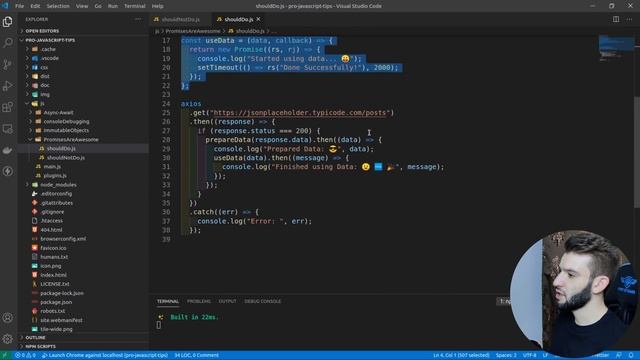This screenshot has height=360, width=640.
Task: Expand the node_modules folder
Action: click(83, 184)
